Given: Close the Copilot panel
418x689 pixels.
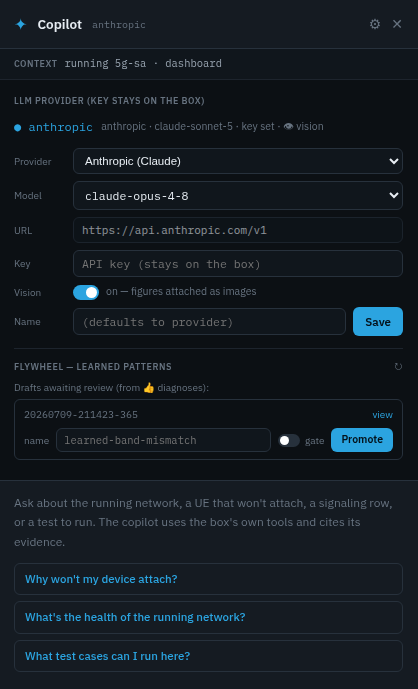Looking at the screenshot, I should [397, 24].
